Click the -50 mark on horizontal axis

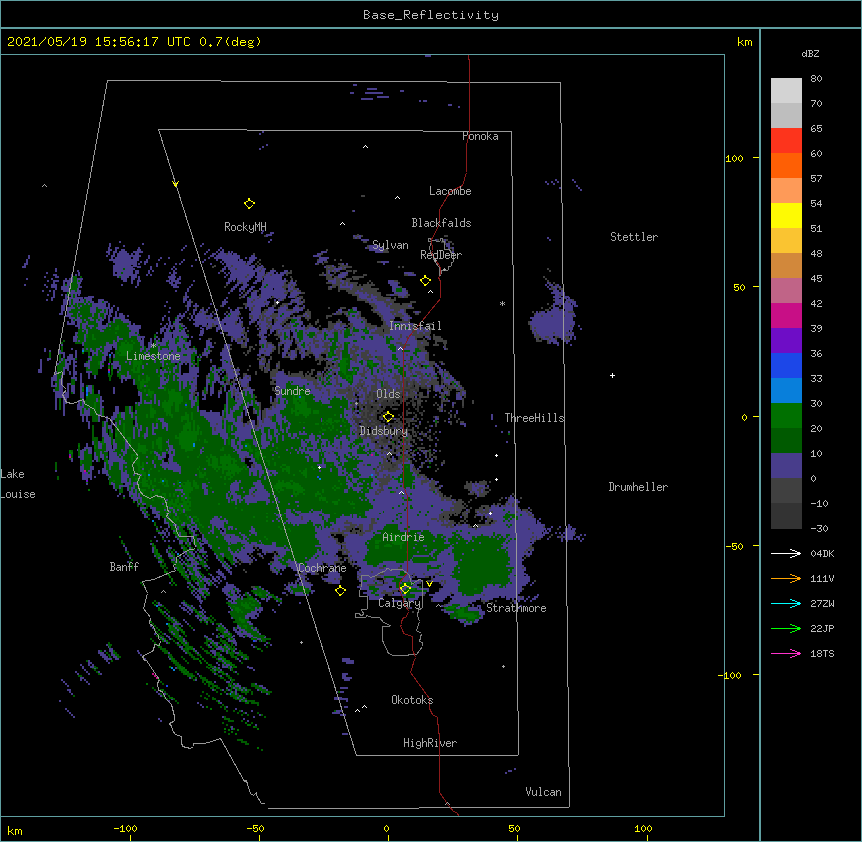[x=255, y=828]
